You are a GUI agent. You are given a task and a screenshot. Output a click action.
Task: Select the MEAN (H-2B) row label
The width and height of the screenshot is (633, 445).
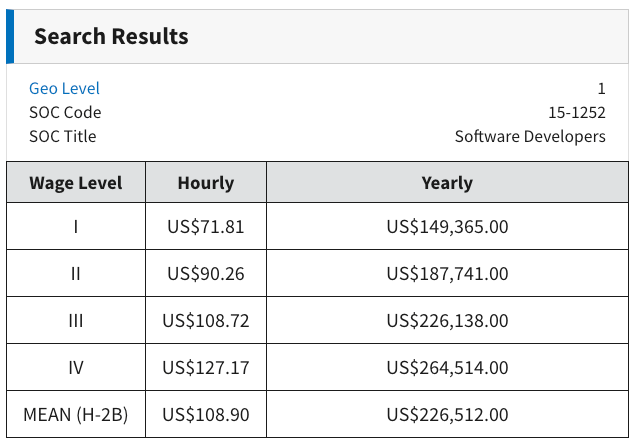pyautogui.click(x=75, y=415)
